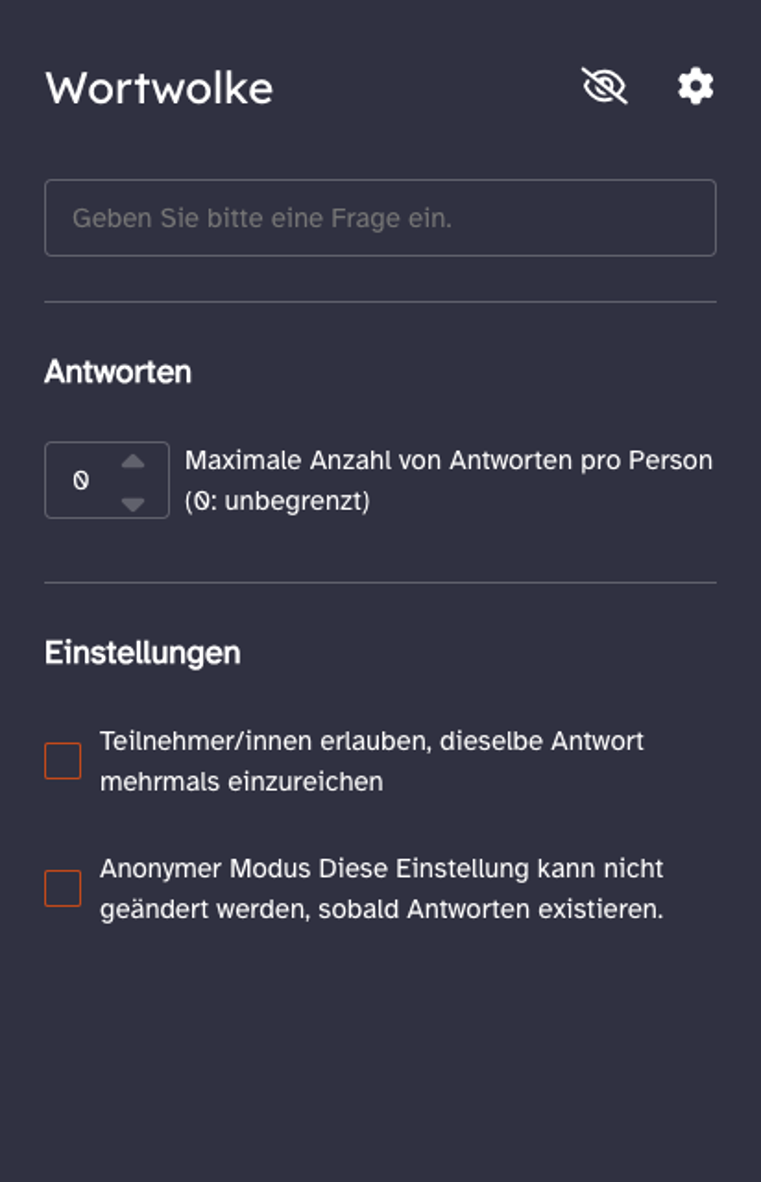764x1182 pixels.
Task: Toggle the crossed-out eye visibility icon
Action: (604, 87)
